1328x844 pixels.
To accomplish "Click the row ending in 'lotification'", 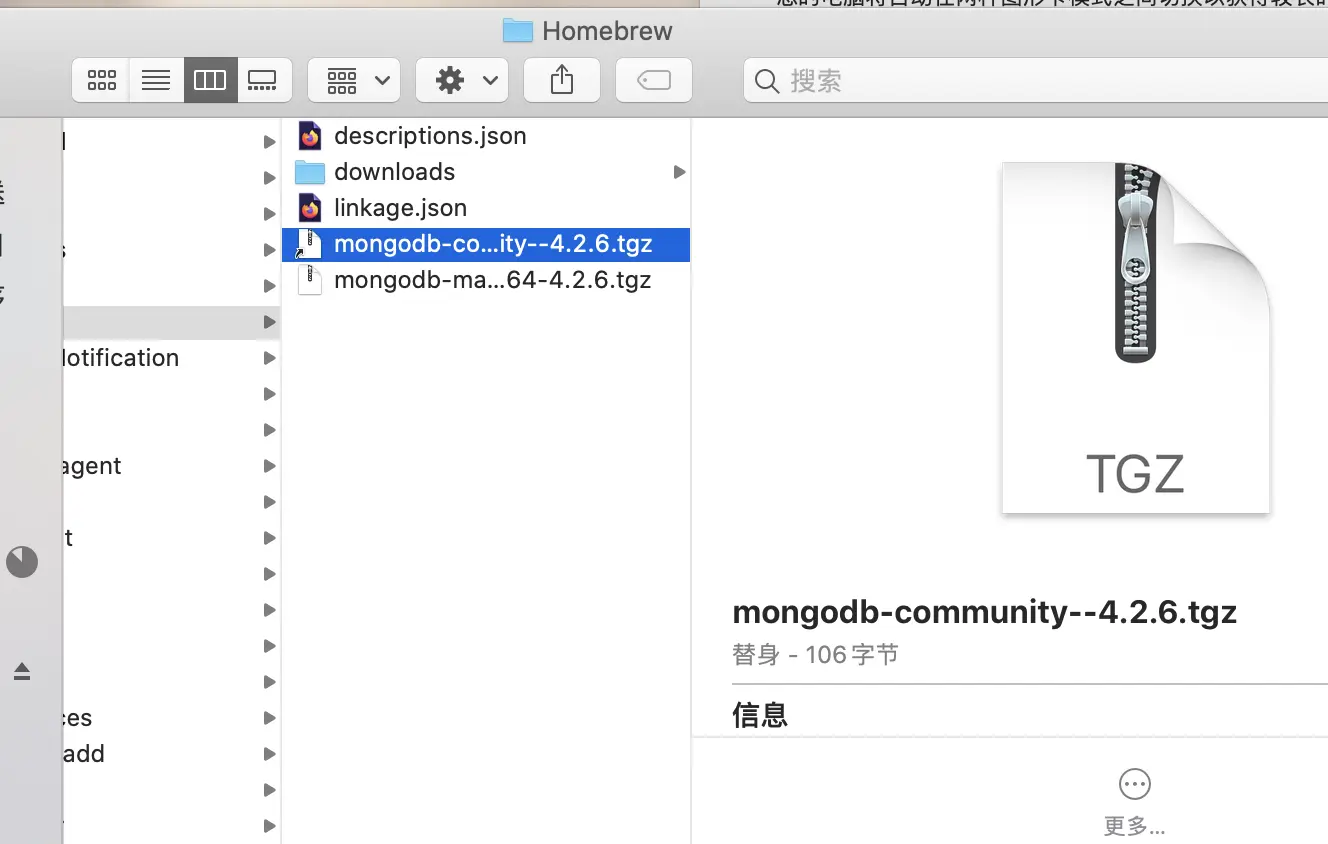I will [172, 358].
